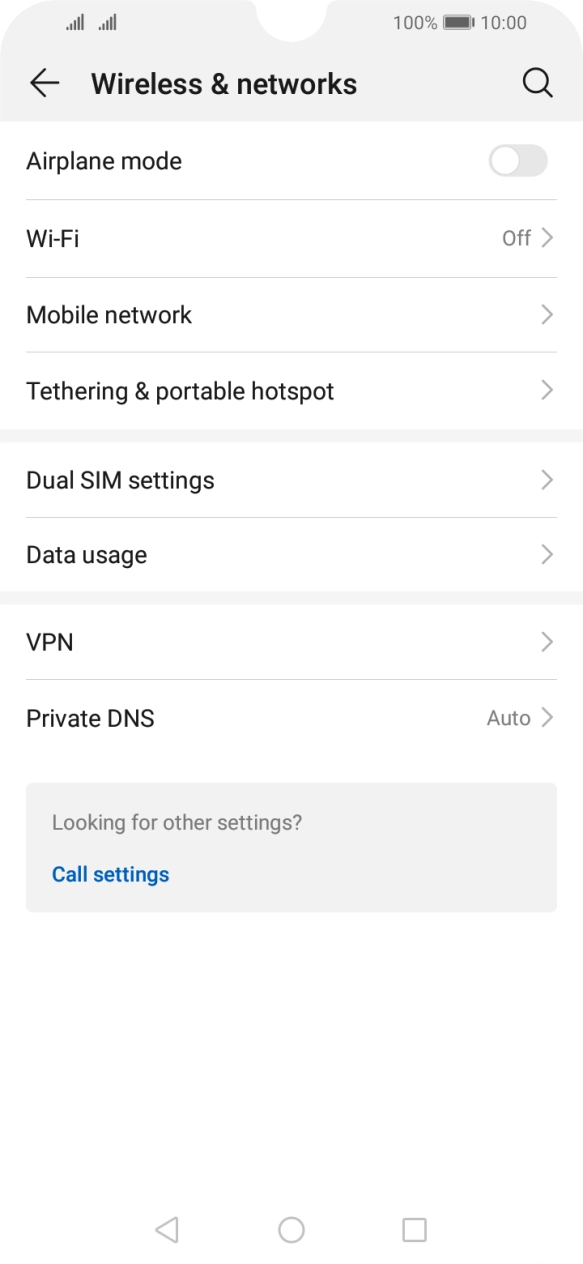583x1264 pixels.
Task: Tap the battery percentage indicator
Action: pos(412,21)
